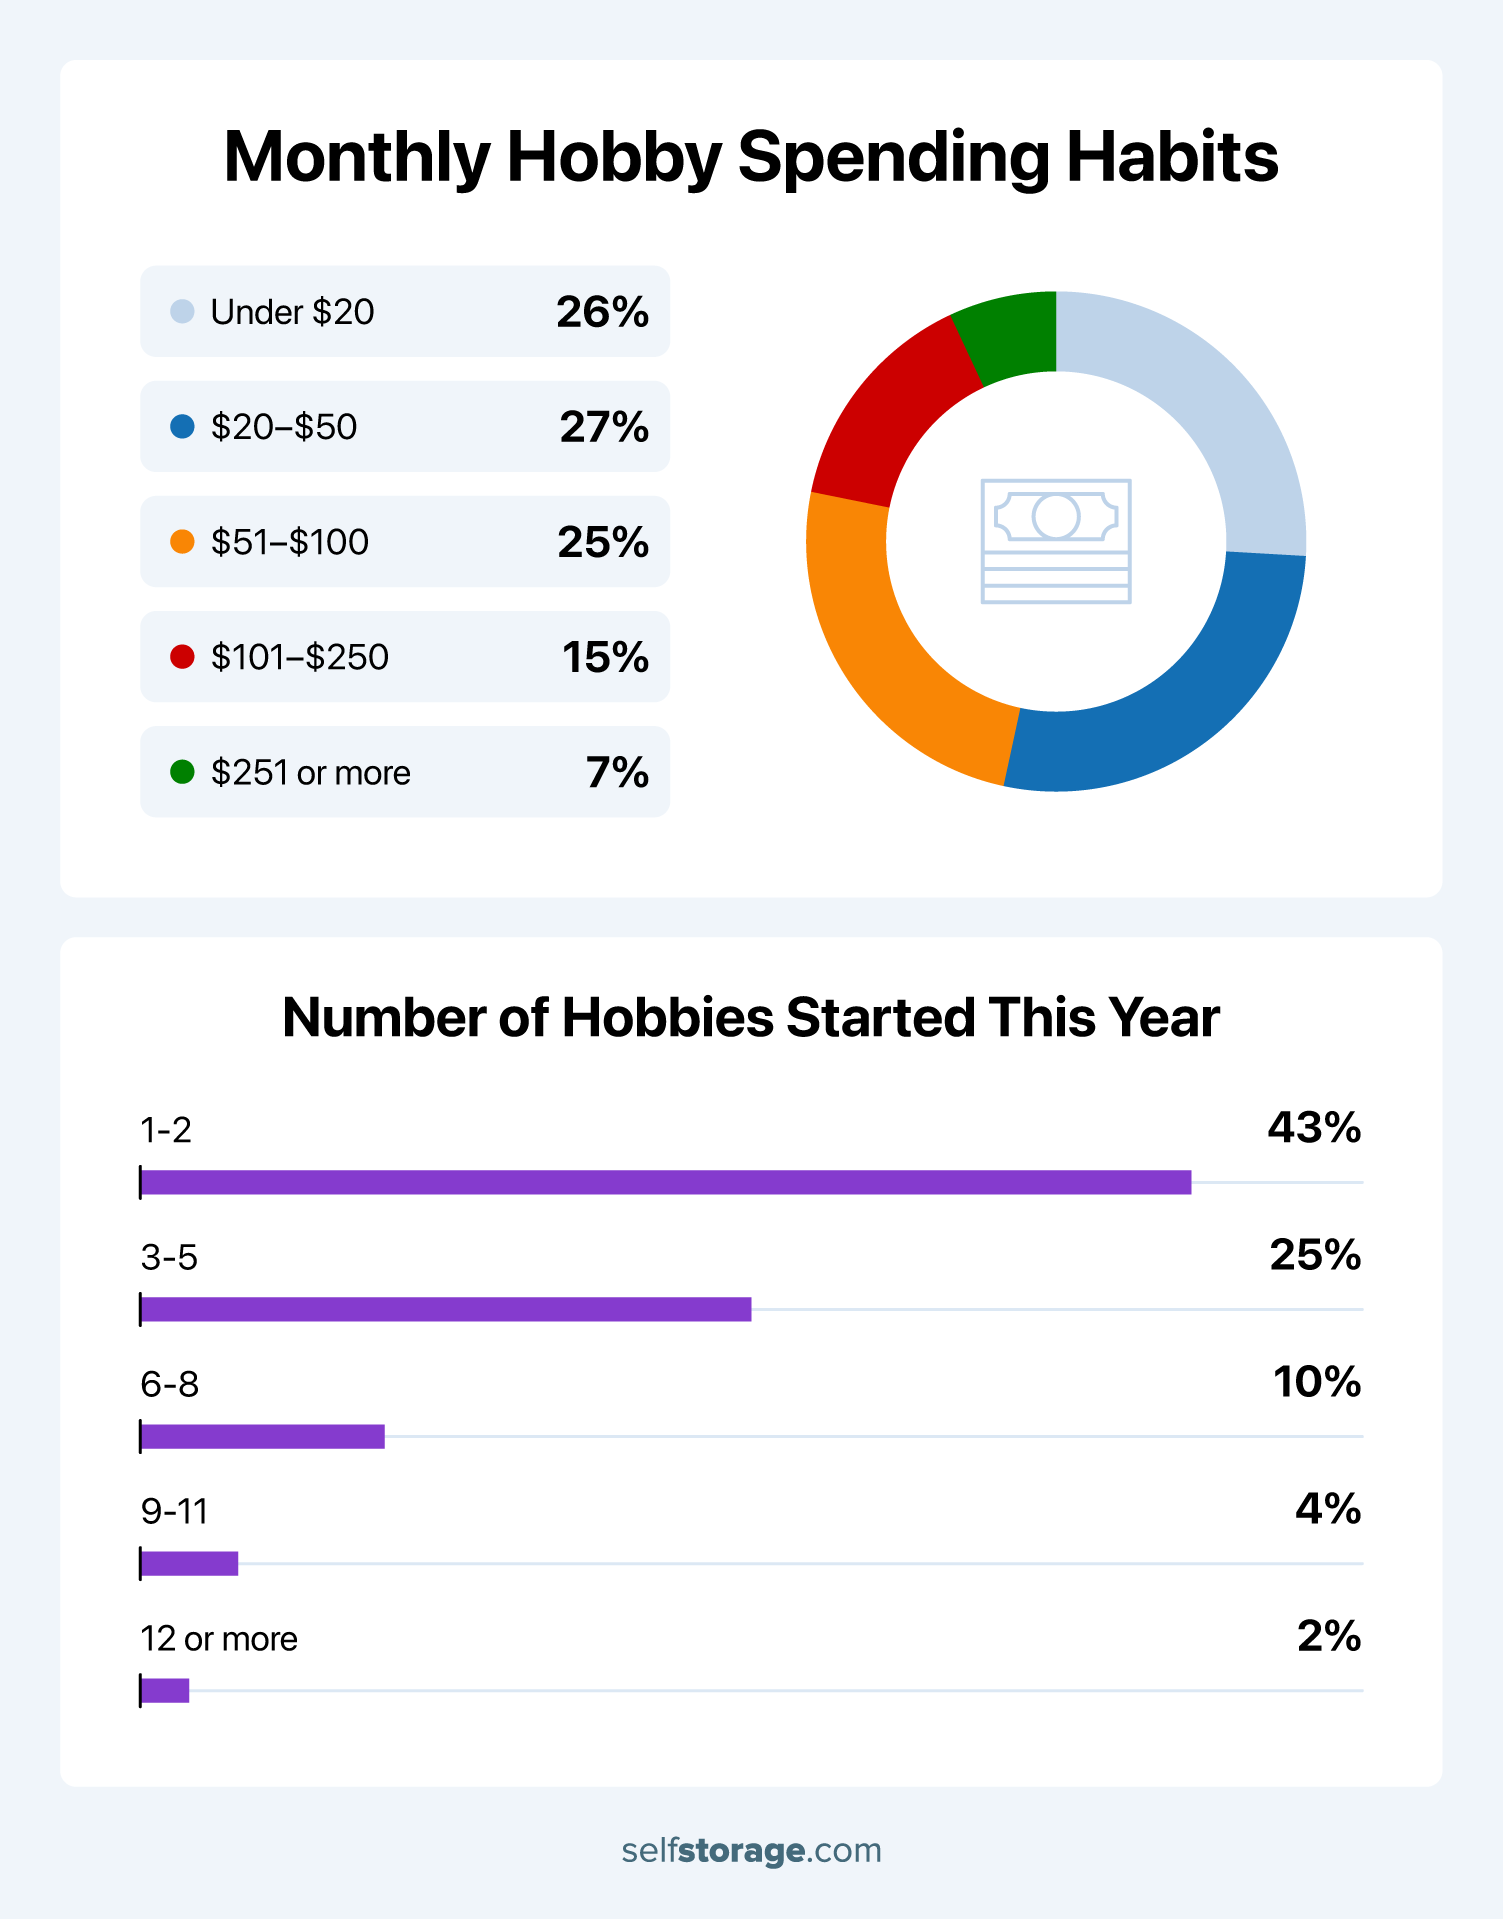The height and width of the screenshot is (1919, 1503).
Task: Open the selfstorage.com link
Action: tap(751, 1850)
